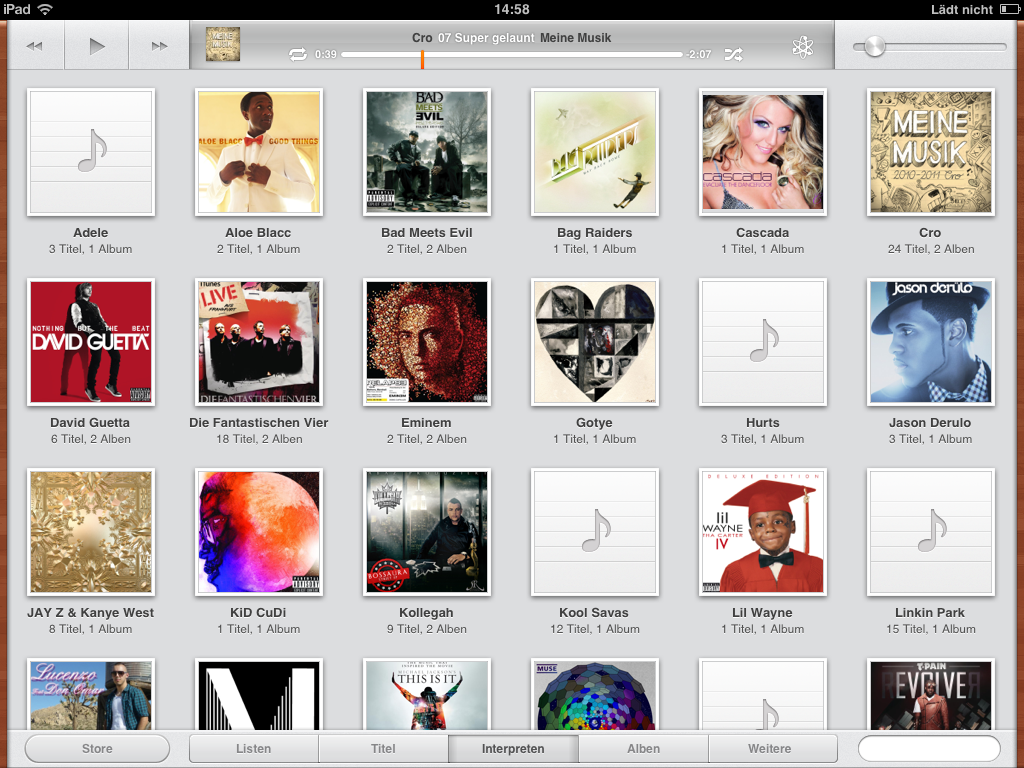Toggle the repeat mode icon
The width and height of the screenshot is (1024, 768).
point(298,55)
